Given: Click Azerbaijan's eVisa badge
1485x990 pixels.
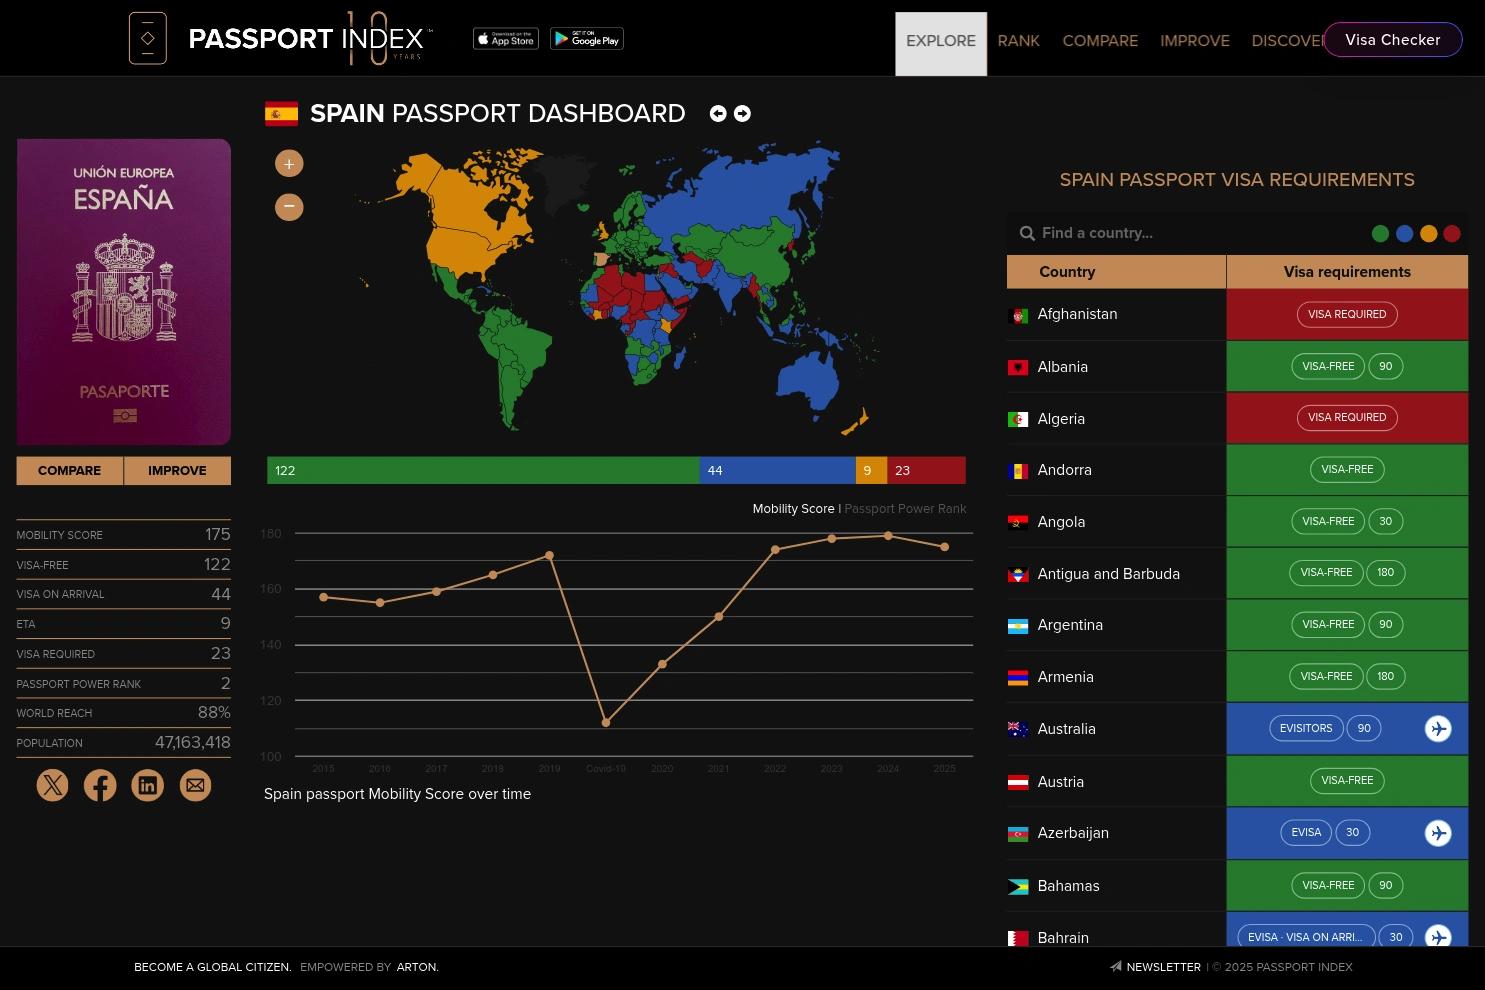Looking at the screenshot, I should [1306, 832].
